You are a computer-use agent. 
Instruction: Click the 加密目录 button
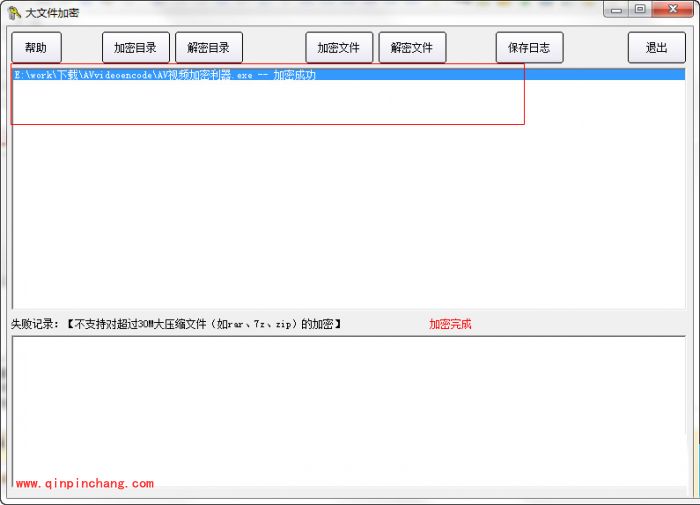coord(136,47)
